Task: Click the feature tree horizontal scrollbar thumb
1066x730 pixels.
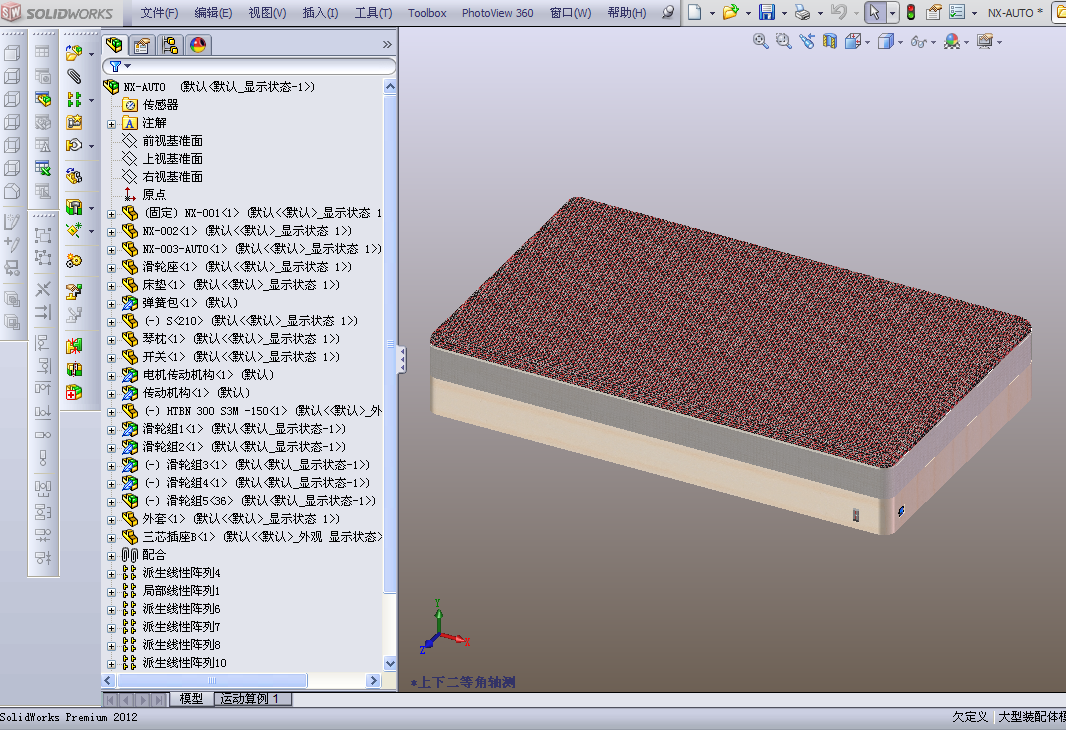Action: pos(212,680)
